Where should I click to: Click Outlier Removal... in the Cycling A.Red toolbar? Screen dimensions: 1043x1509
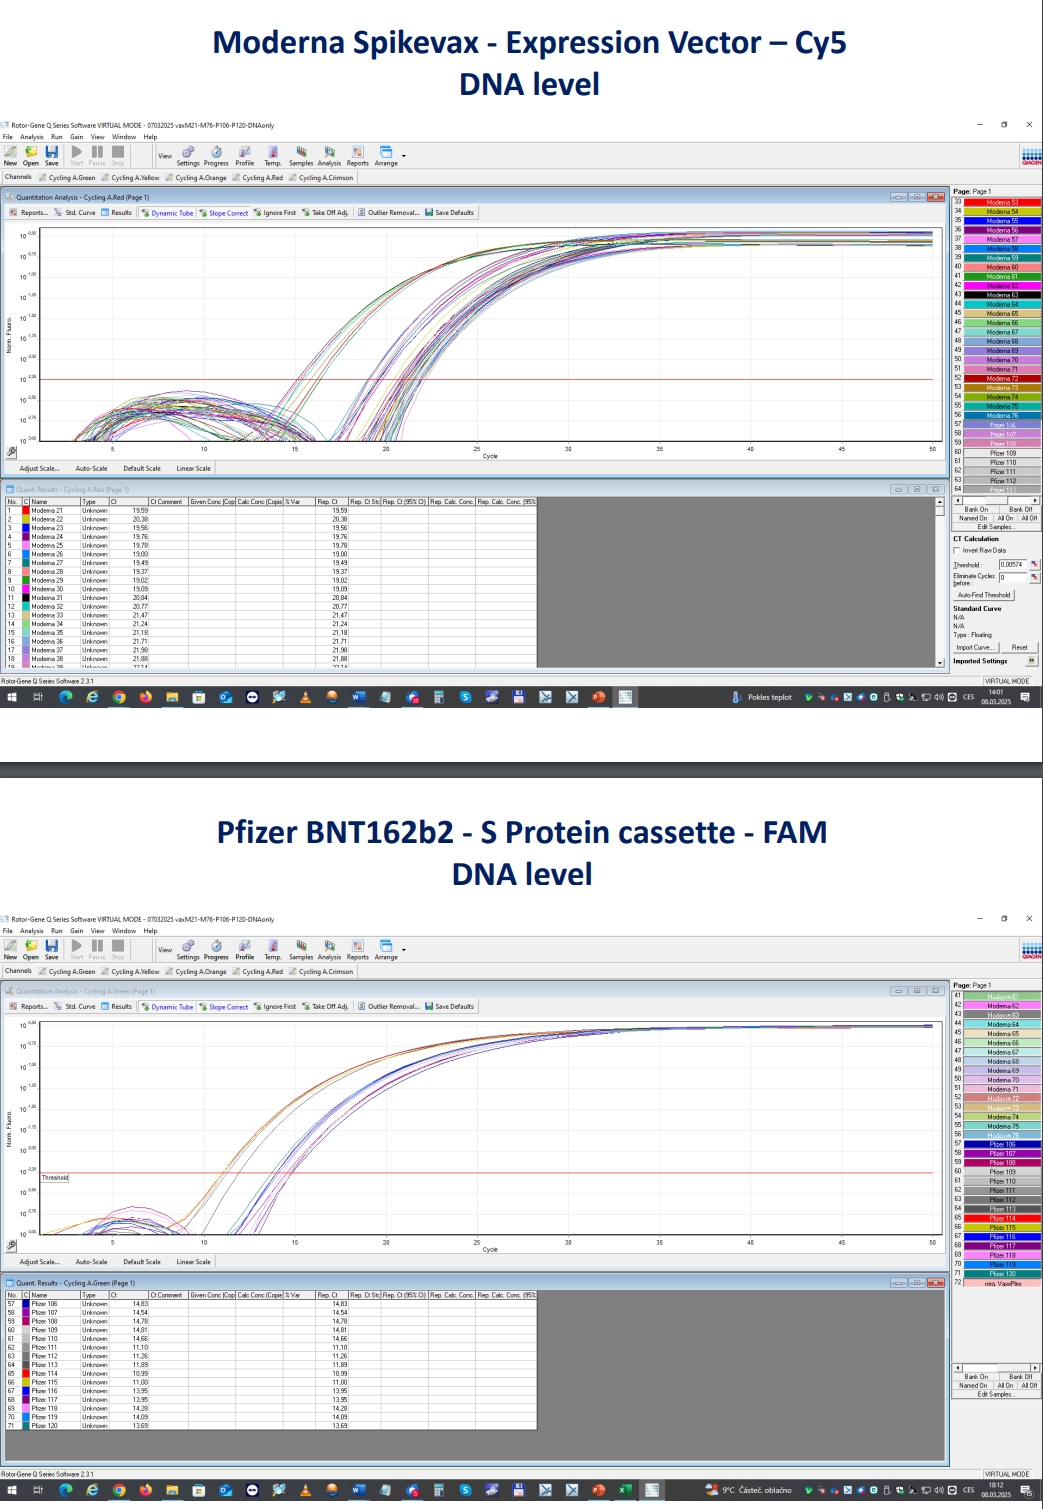click(389, 213)
